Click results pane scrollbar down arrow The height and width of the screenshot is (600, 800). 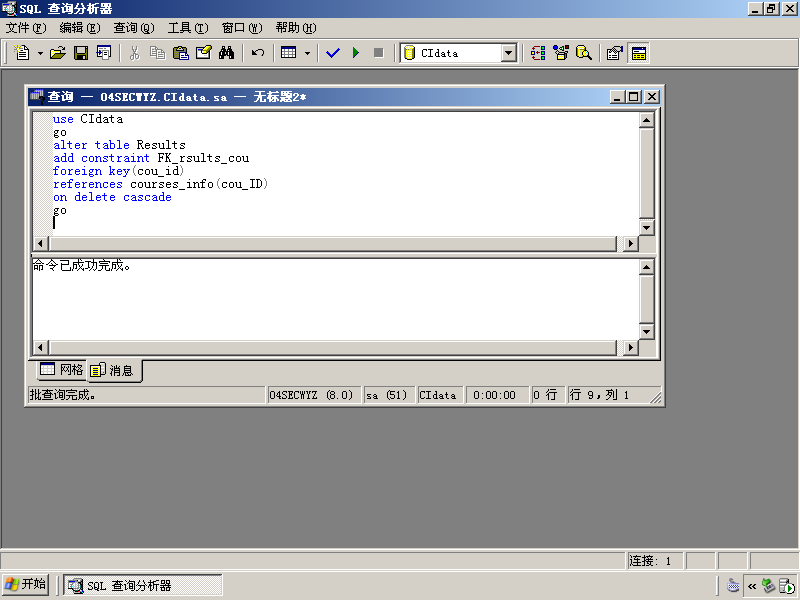coord(646,332)
